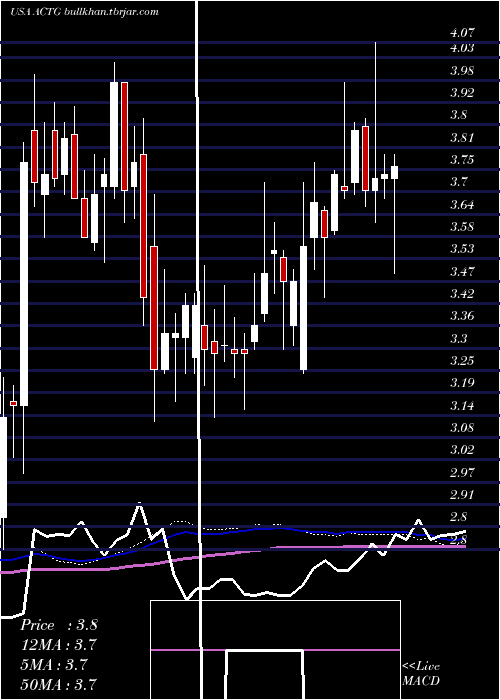Click the 3.19 price axis label
This screenshot has width=500, height=700.
coord(462,383)
